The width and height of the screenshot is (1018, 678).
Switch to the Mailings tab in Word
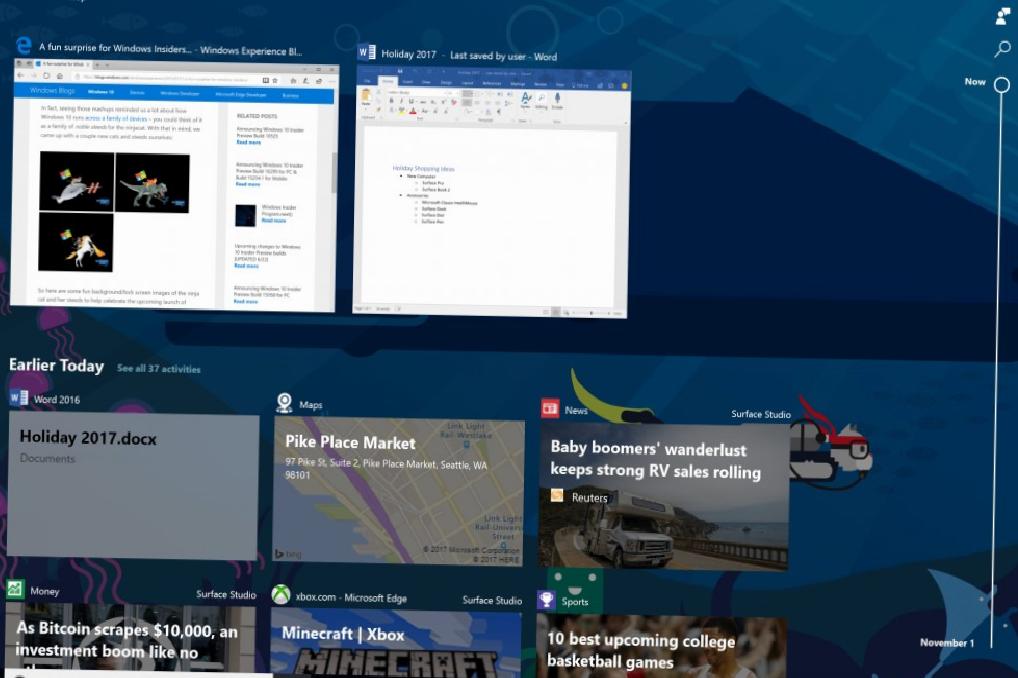(517, 84)
